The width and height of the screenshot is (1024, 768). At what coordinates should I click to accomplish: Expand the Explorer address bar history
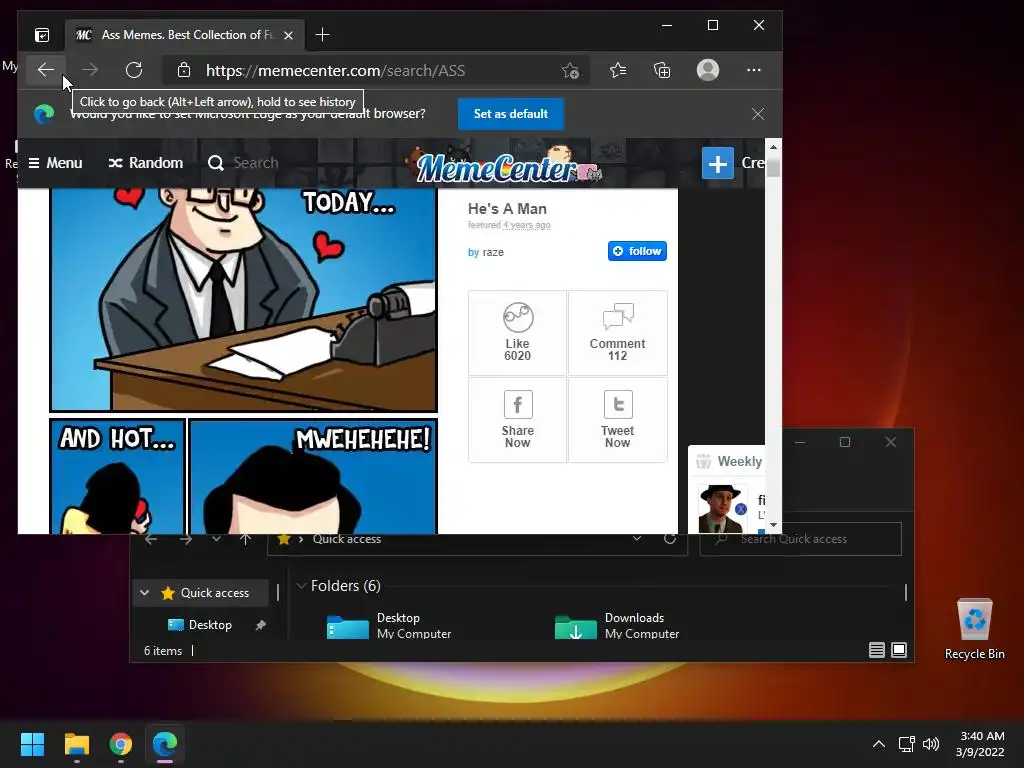pos(636,539)
